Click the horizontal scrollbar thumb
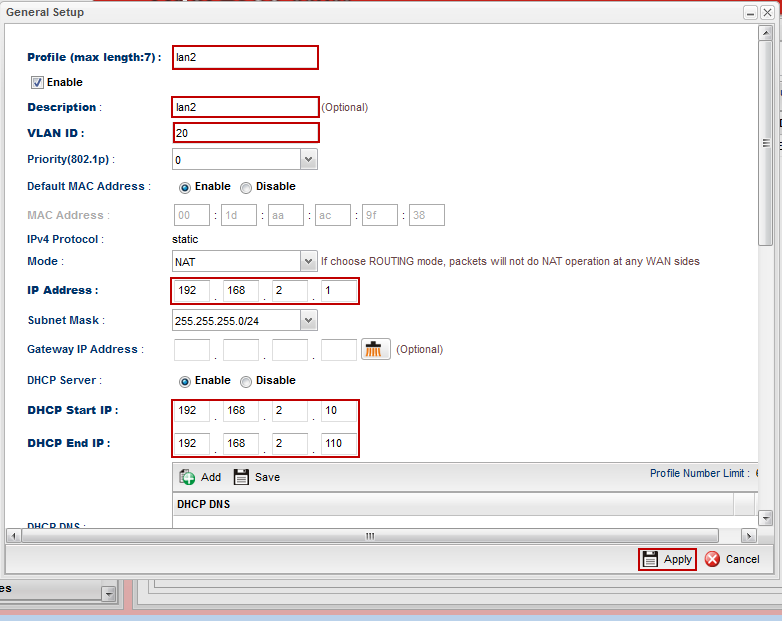The height and width of the screenshot is (621, 782). pyautogui.click(x=369, y=536)
